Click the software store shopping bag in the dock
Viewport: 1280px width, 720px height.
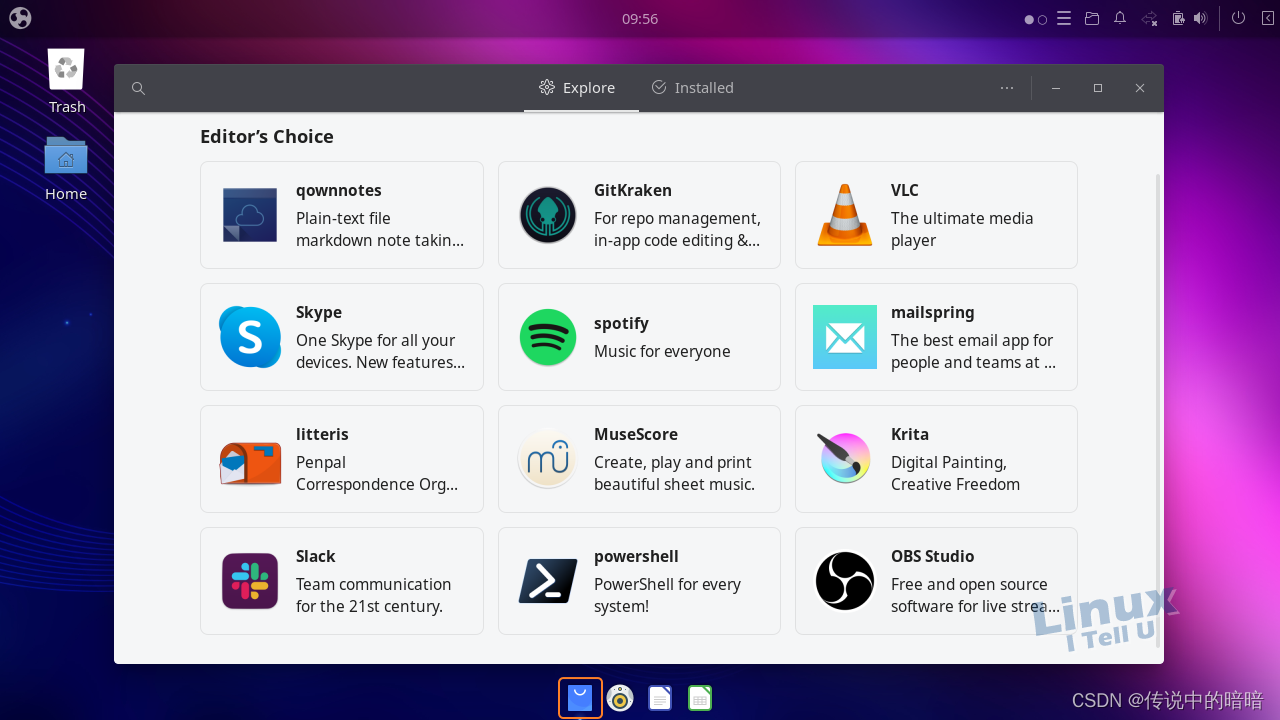580,698
